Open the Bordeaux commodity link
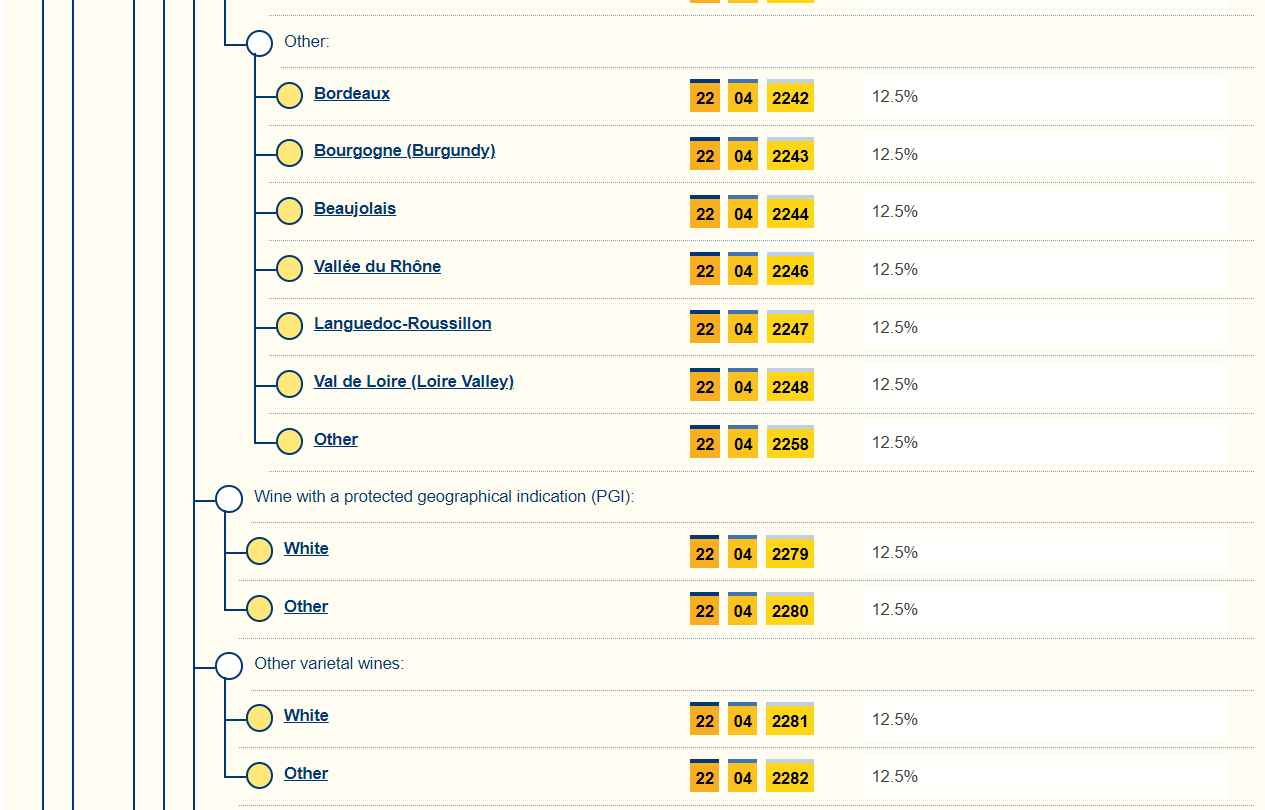This screenshot has width=1265, height=810. coord(352,94)
